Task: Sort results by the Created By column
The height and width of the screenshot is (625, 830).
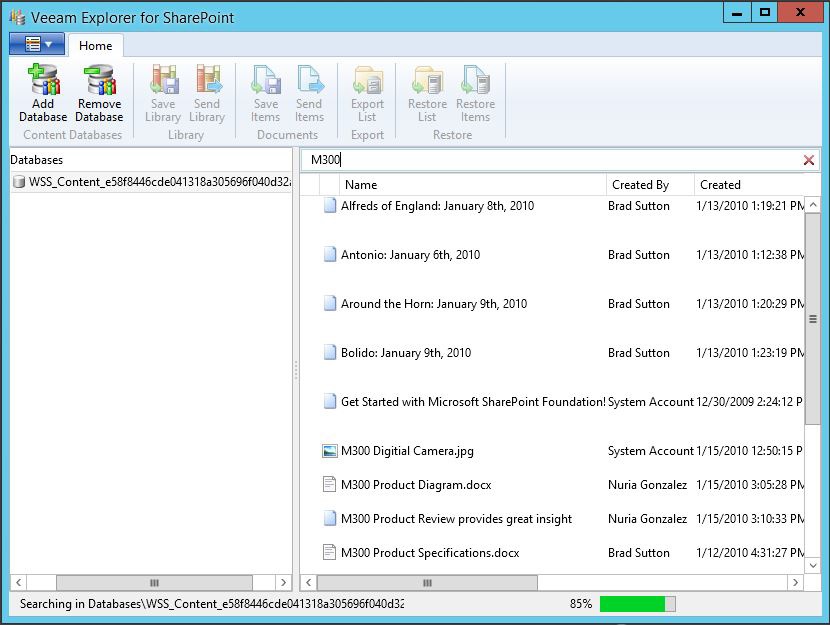Action: [x=650, y=185]
